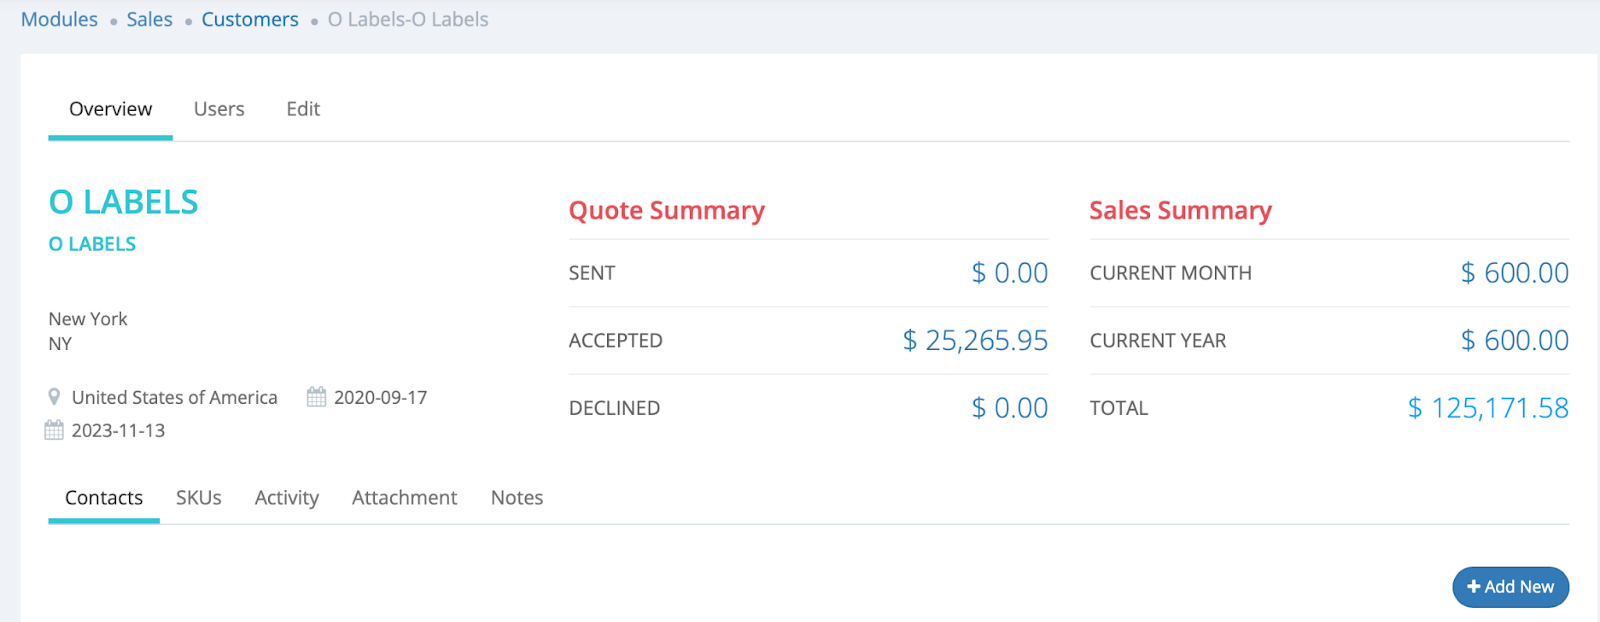View the Notes tab

tap(517, 498)
